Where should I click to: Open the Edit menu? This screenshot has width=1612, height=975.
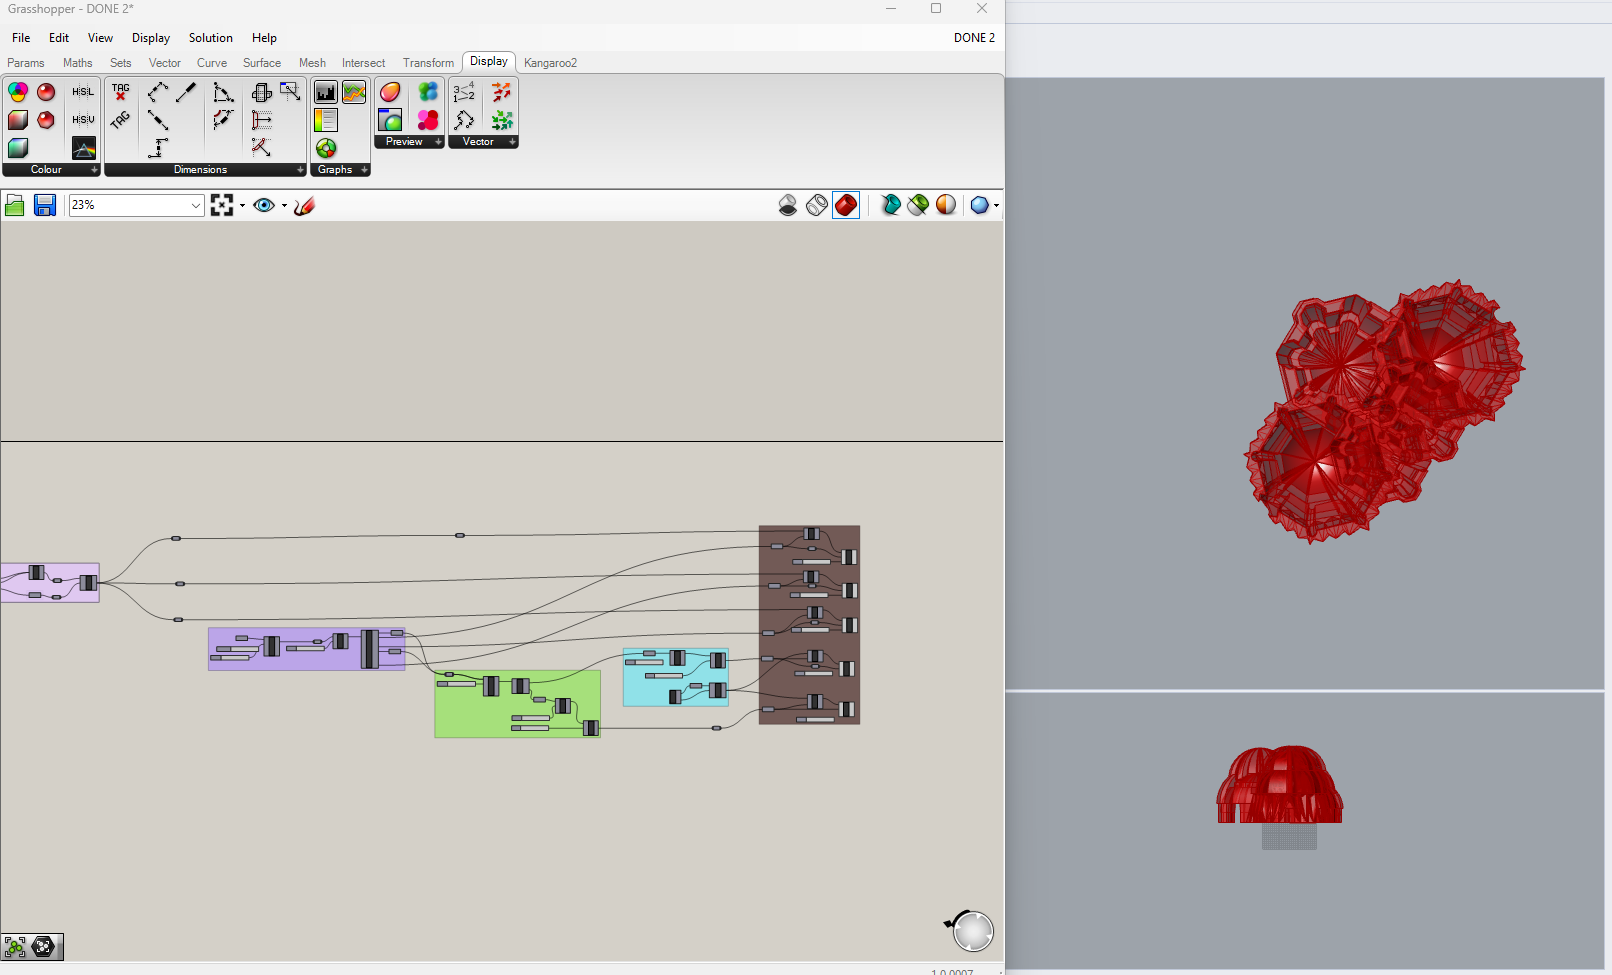click(59, 38)
